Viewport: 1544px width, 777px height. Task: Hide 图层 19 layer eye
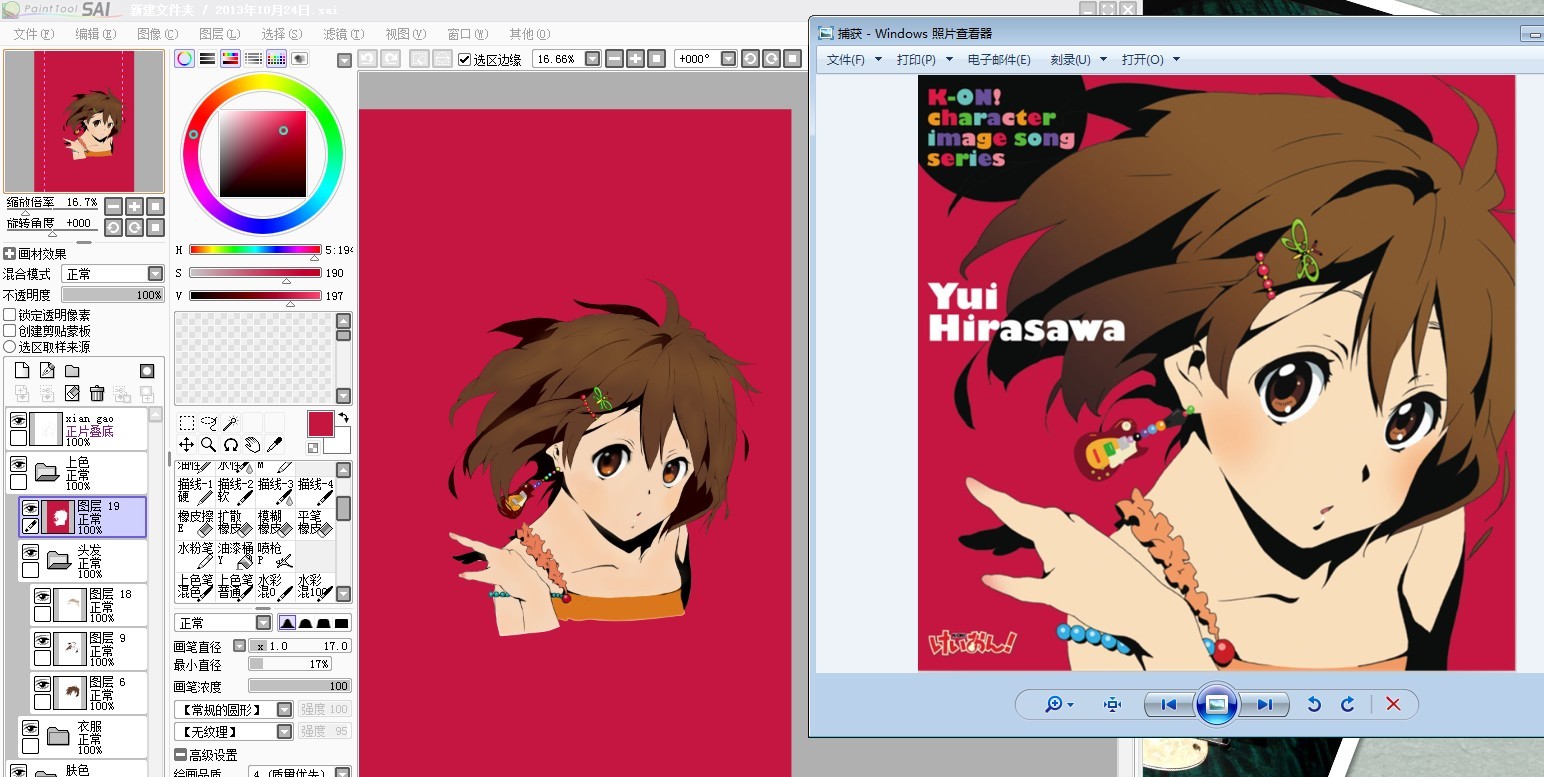[30, 508]
